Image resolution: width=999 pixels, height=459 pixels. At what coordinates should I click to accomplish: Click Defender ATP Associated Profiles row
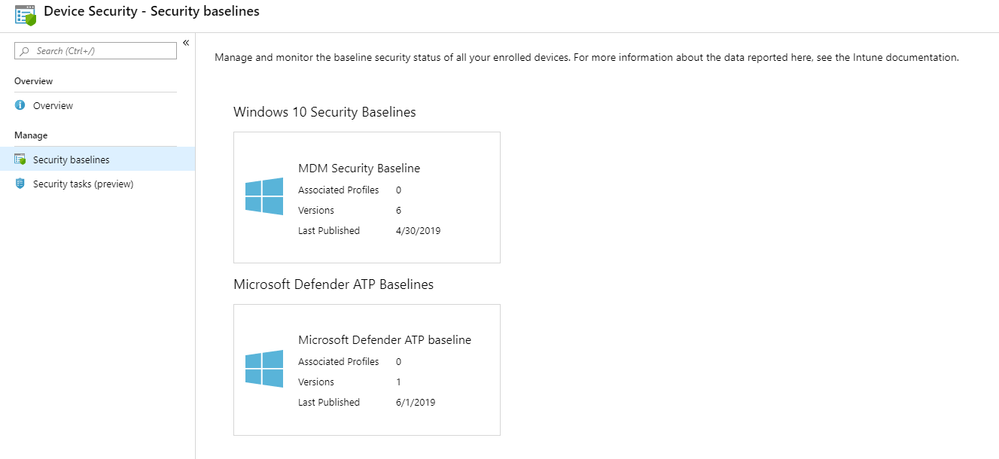pos(350,361)
